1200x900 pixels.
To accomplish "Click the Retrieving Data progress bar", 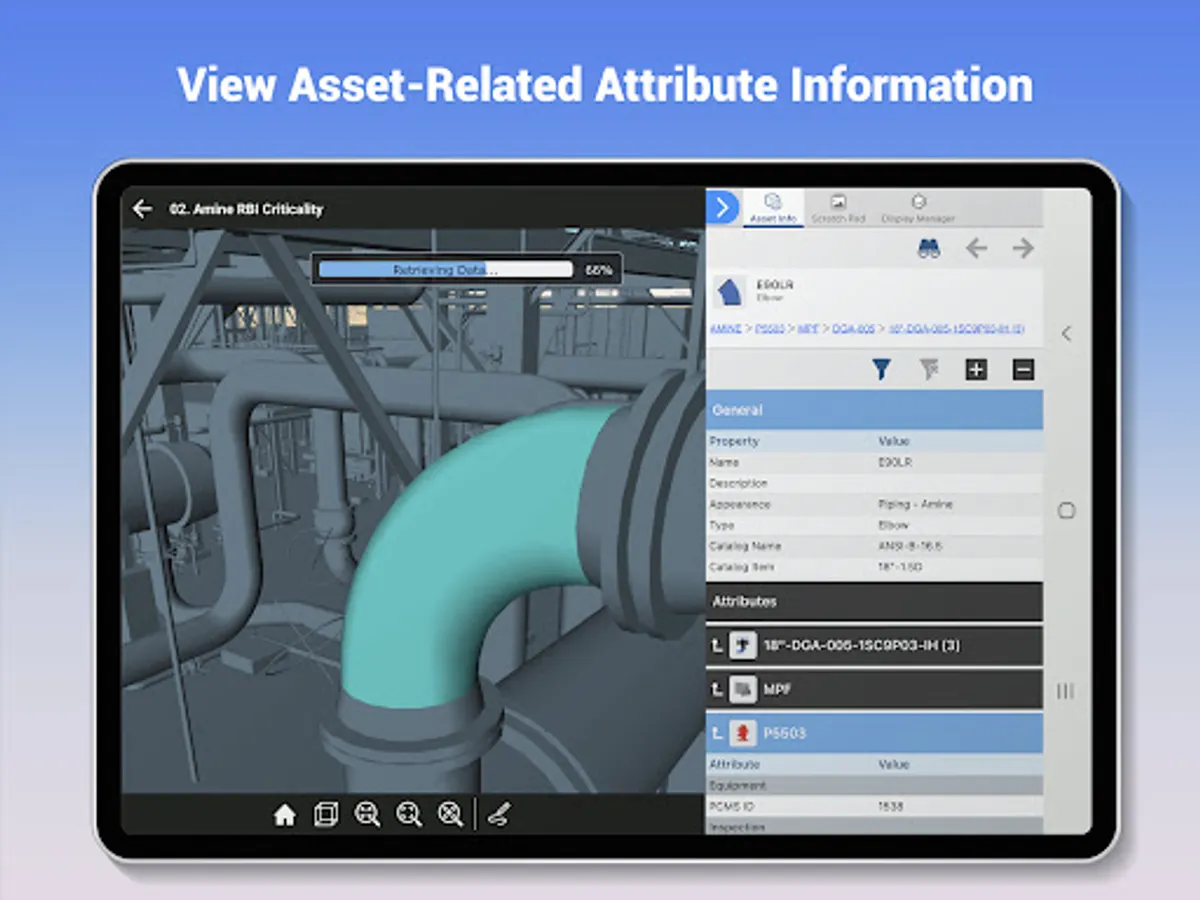I will (x=444, y=270).
